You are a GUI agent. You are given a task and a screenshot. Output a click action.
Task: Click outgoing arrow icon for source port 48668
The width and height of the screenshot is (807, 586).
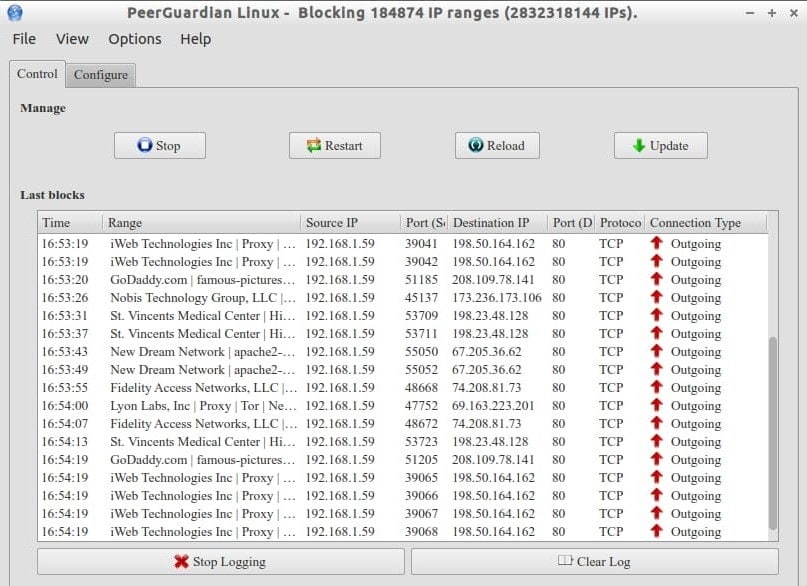pyautogui.click(x=656, y=387)
